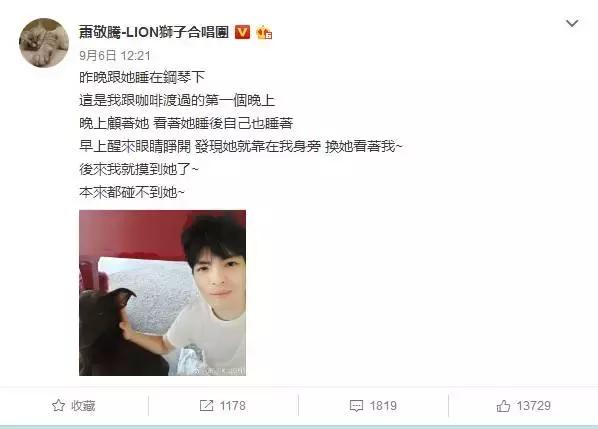The image size is (598, 429).
Task: Open reposts count 1178
Action: 233,406
